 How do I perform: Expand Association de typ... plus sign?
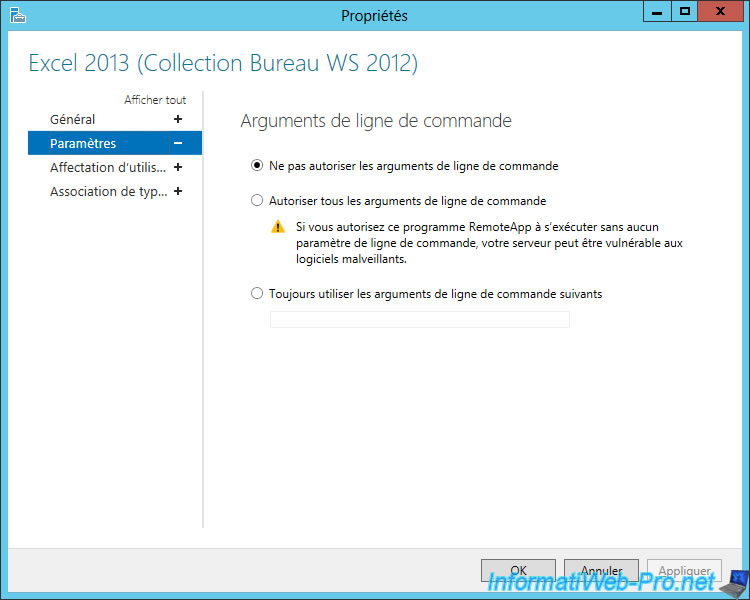pos(178,191)
